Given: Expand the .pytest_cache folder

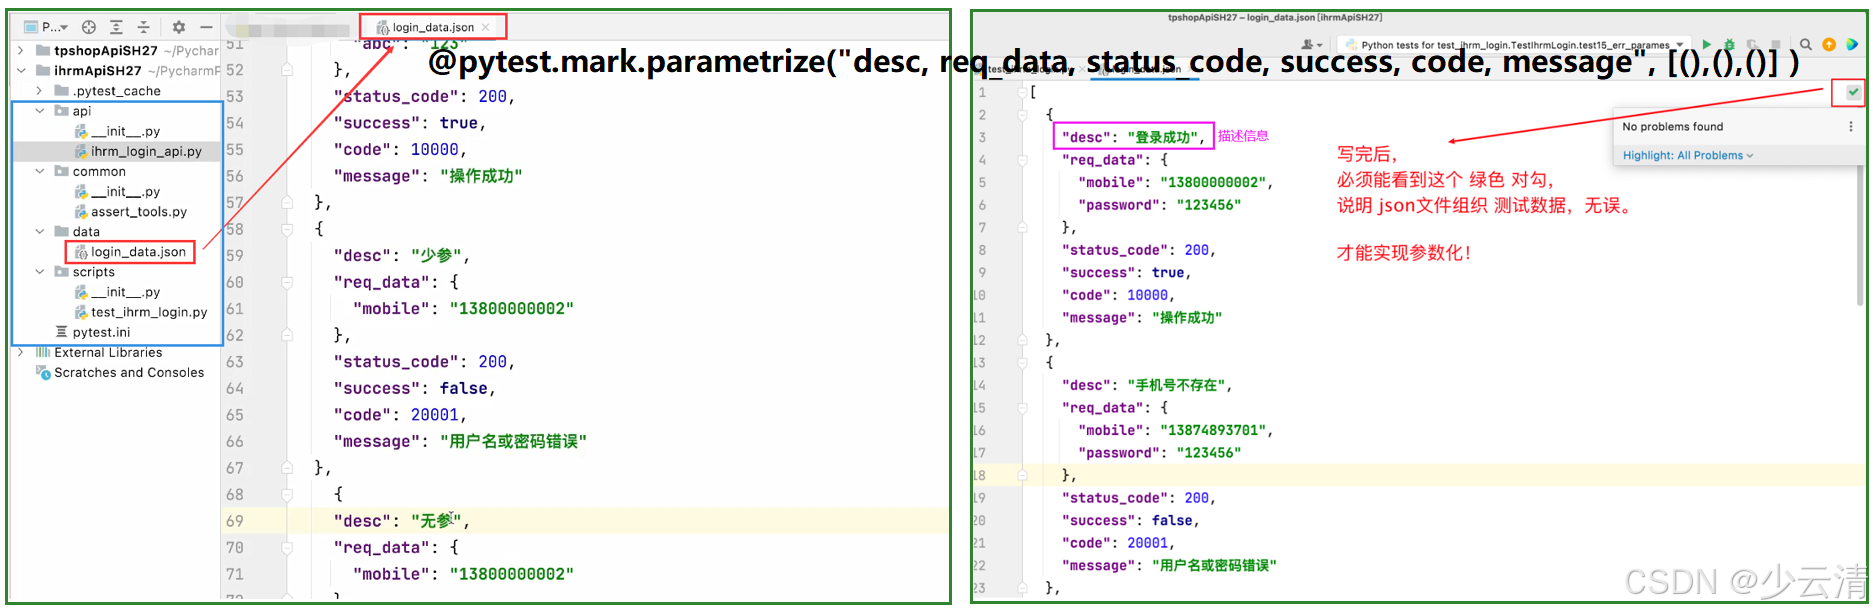Looking at the screenshot, I should click(39, 91).
